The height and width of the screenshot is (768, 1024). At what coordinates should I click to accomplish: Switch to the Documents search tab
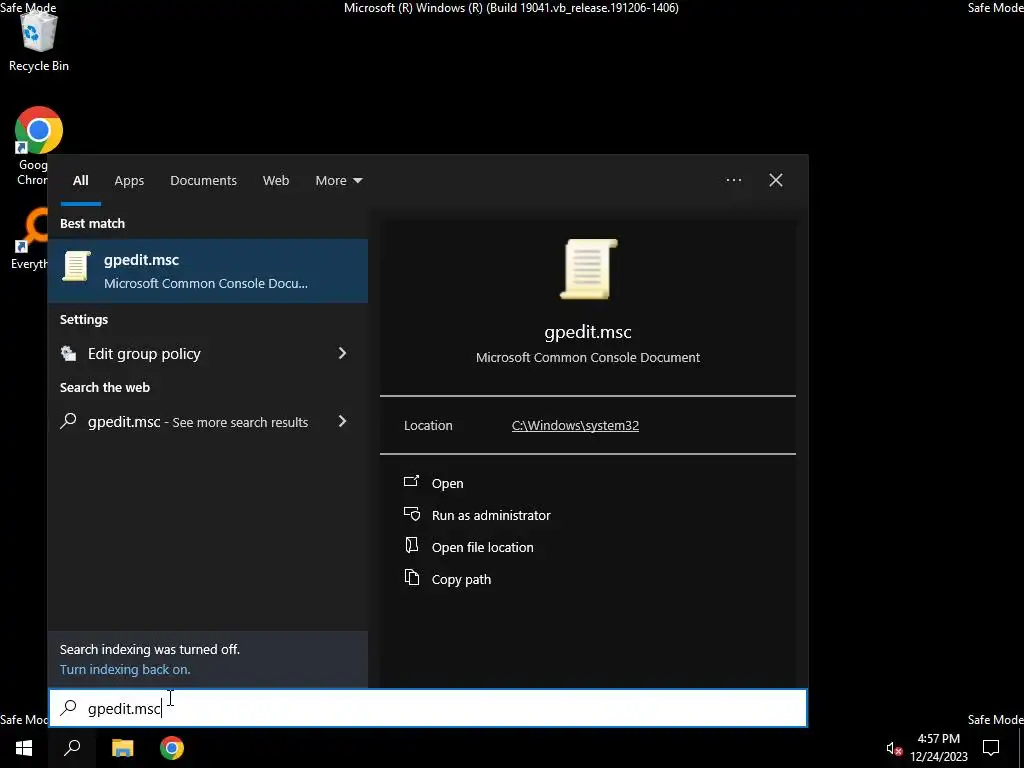coord(203,180)
